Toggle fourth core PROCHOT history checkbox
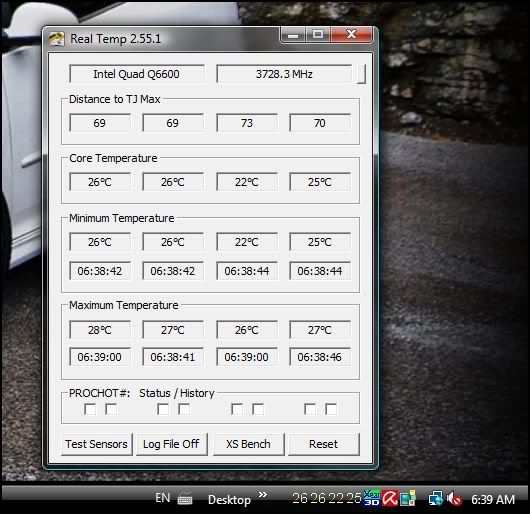The height and width of the screenshot is (514, 530). 331,409
